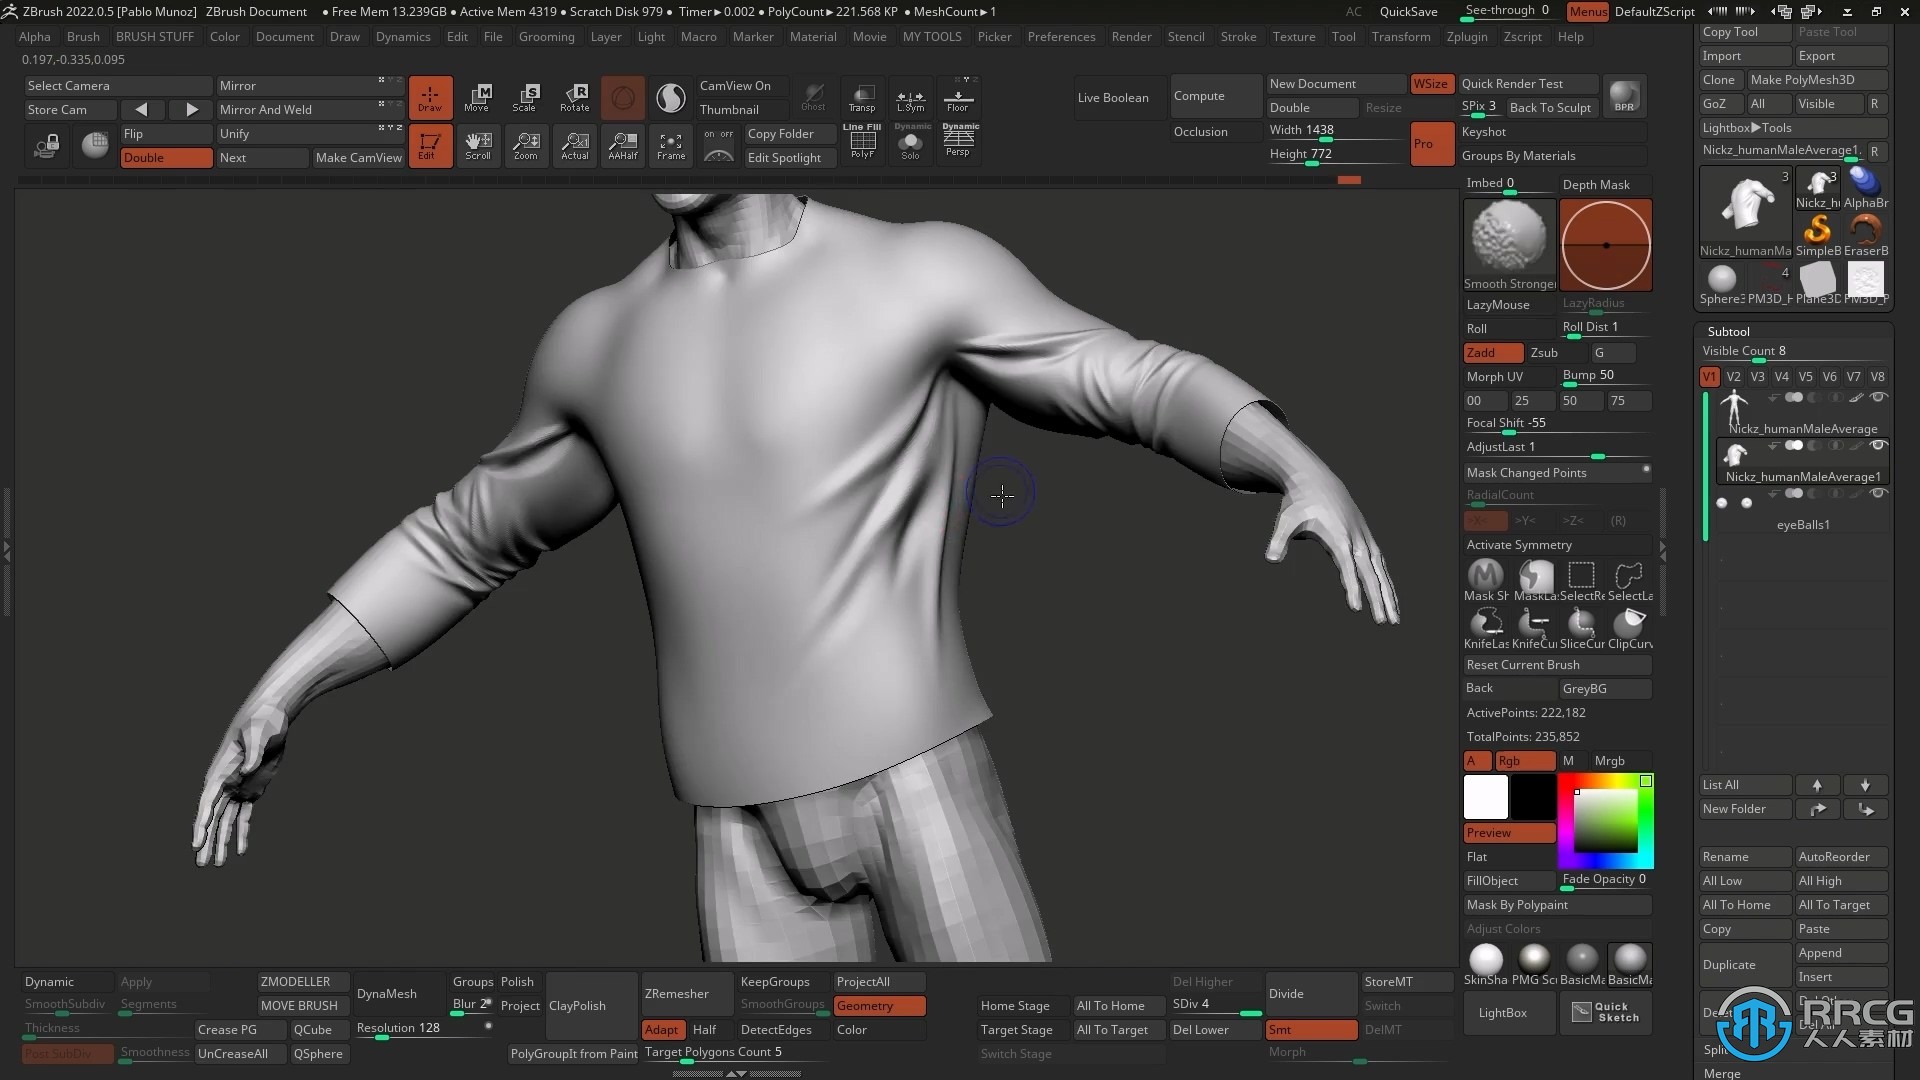Screen dimensions: 1920x1080
Task: Click the Scroll canvas icon
Action: [478, 146]
